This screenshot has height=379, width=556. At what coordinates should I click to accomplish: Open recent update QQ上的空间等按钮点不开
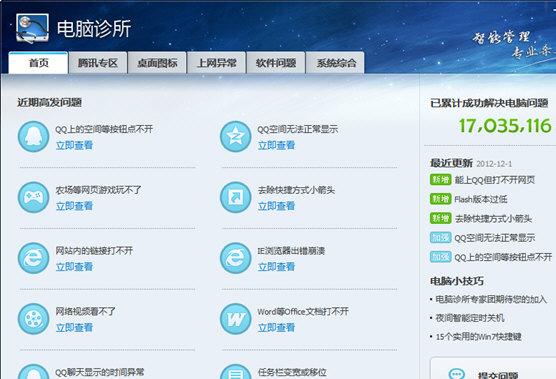click(503, 257)
